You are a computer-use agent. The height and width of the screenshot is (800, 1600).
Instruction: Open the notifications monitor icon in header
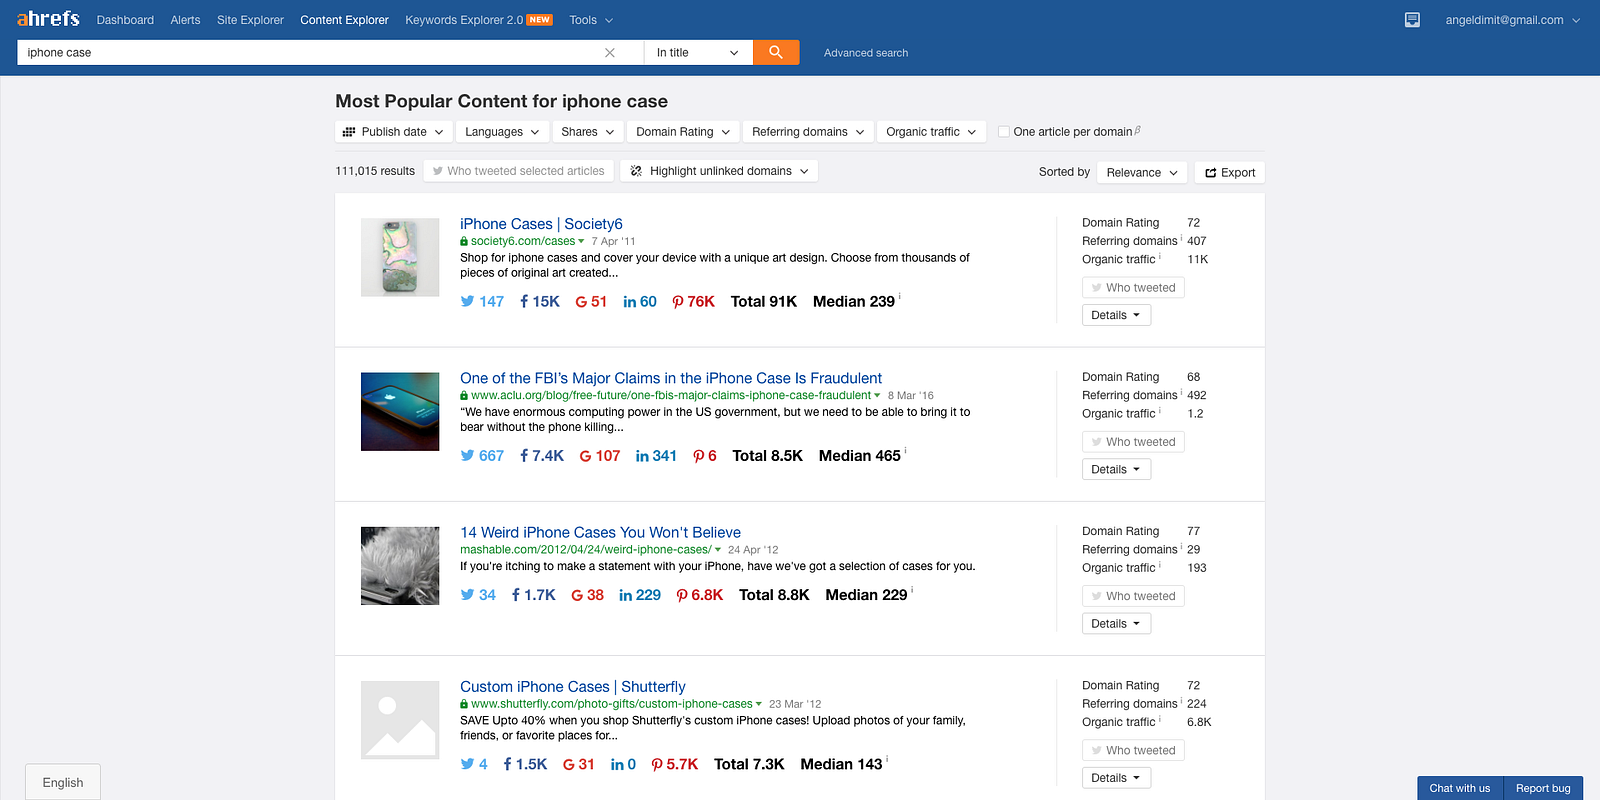coord(1412,20)
